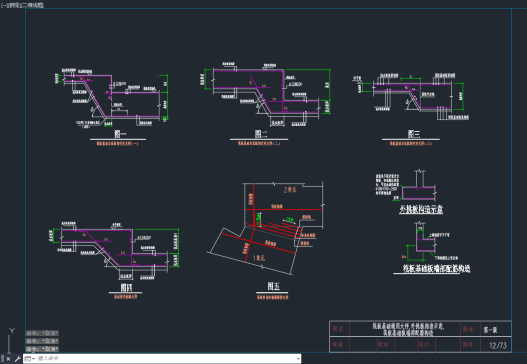
Task: Select the 2500 green dimension in plan
Action: tap(289, 220)
